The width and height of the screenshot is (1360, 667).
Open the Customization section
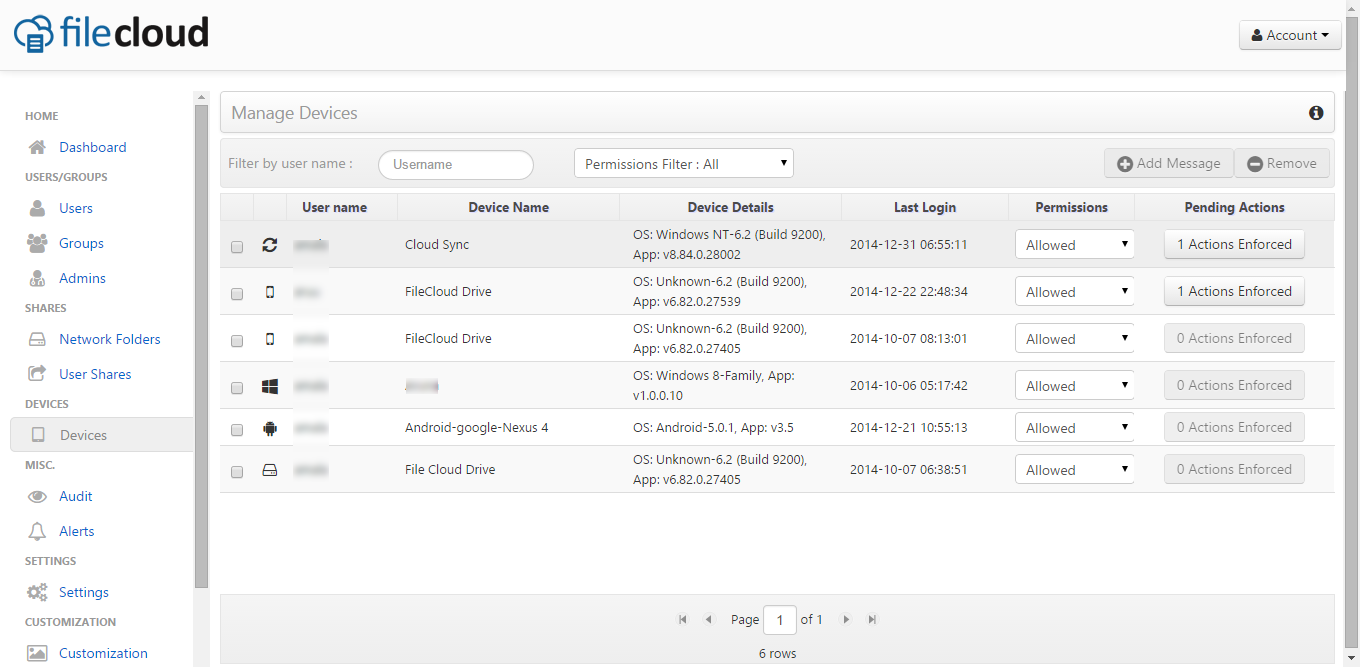[103, 653]
